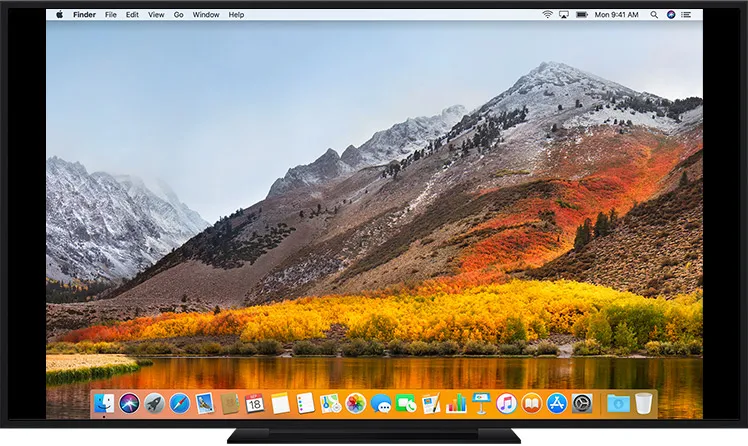The image size is (748, 446).
Task: Open Photos app from the Dock
Action: tap(355, 403)
